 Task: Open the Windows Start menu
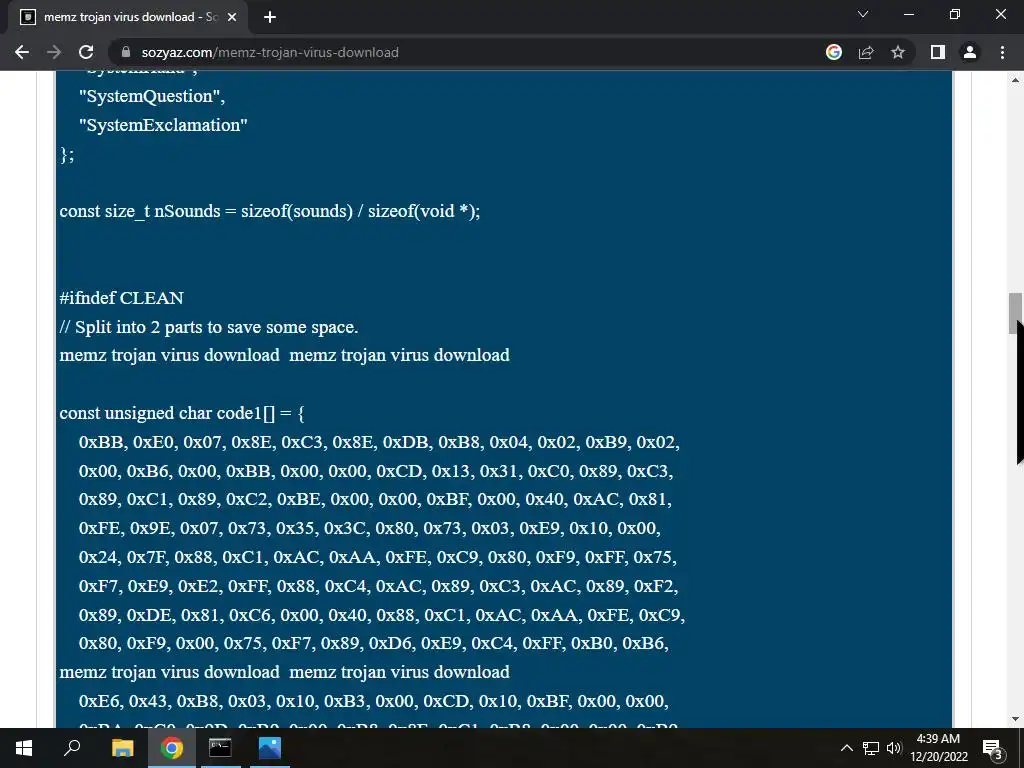click(24, 748)
